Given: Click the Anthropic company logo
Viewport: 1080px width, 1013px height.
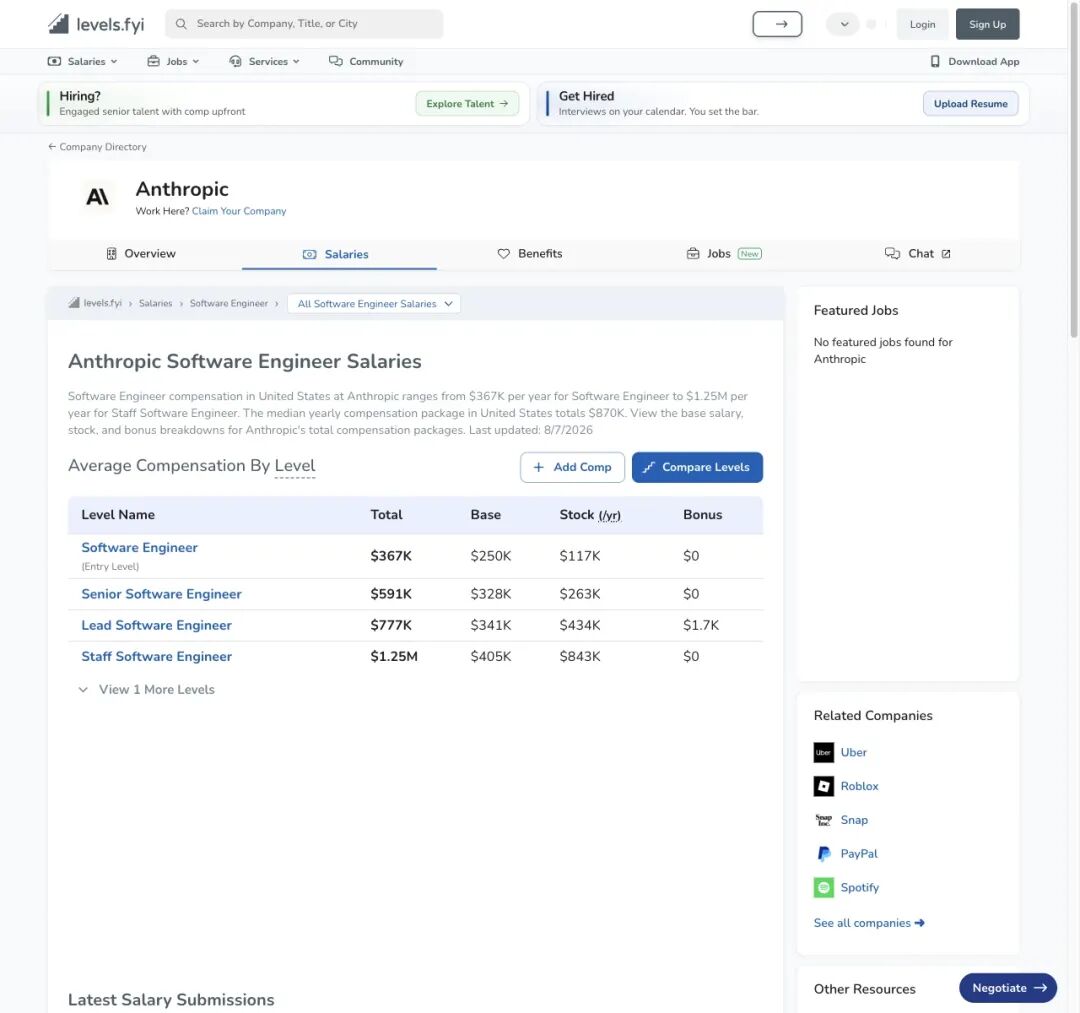Looking at the screenshot, I should (97, 198).
